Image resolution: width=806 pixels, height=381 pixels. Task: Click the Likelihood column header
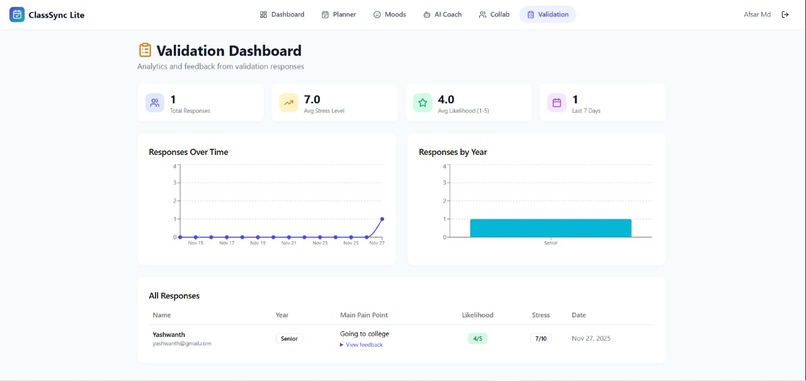click(x=478, y=315)
